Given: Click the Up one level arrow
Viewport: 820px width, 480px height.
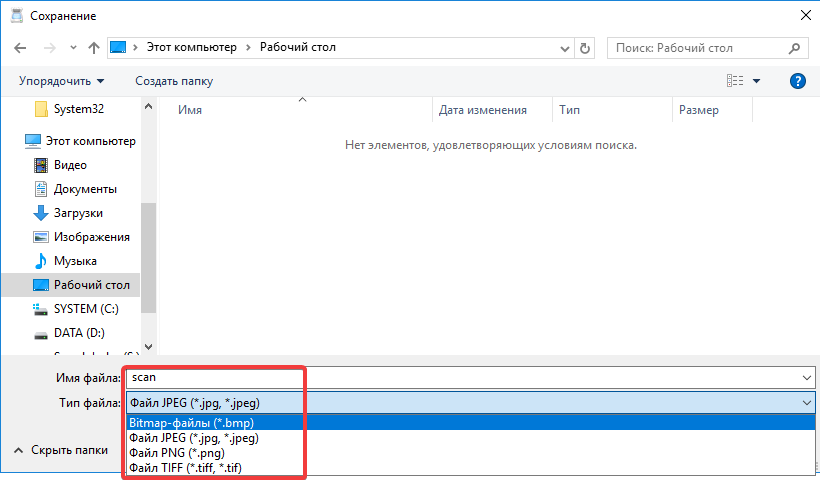Looking at the screenshot, I should 93,48.
